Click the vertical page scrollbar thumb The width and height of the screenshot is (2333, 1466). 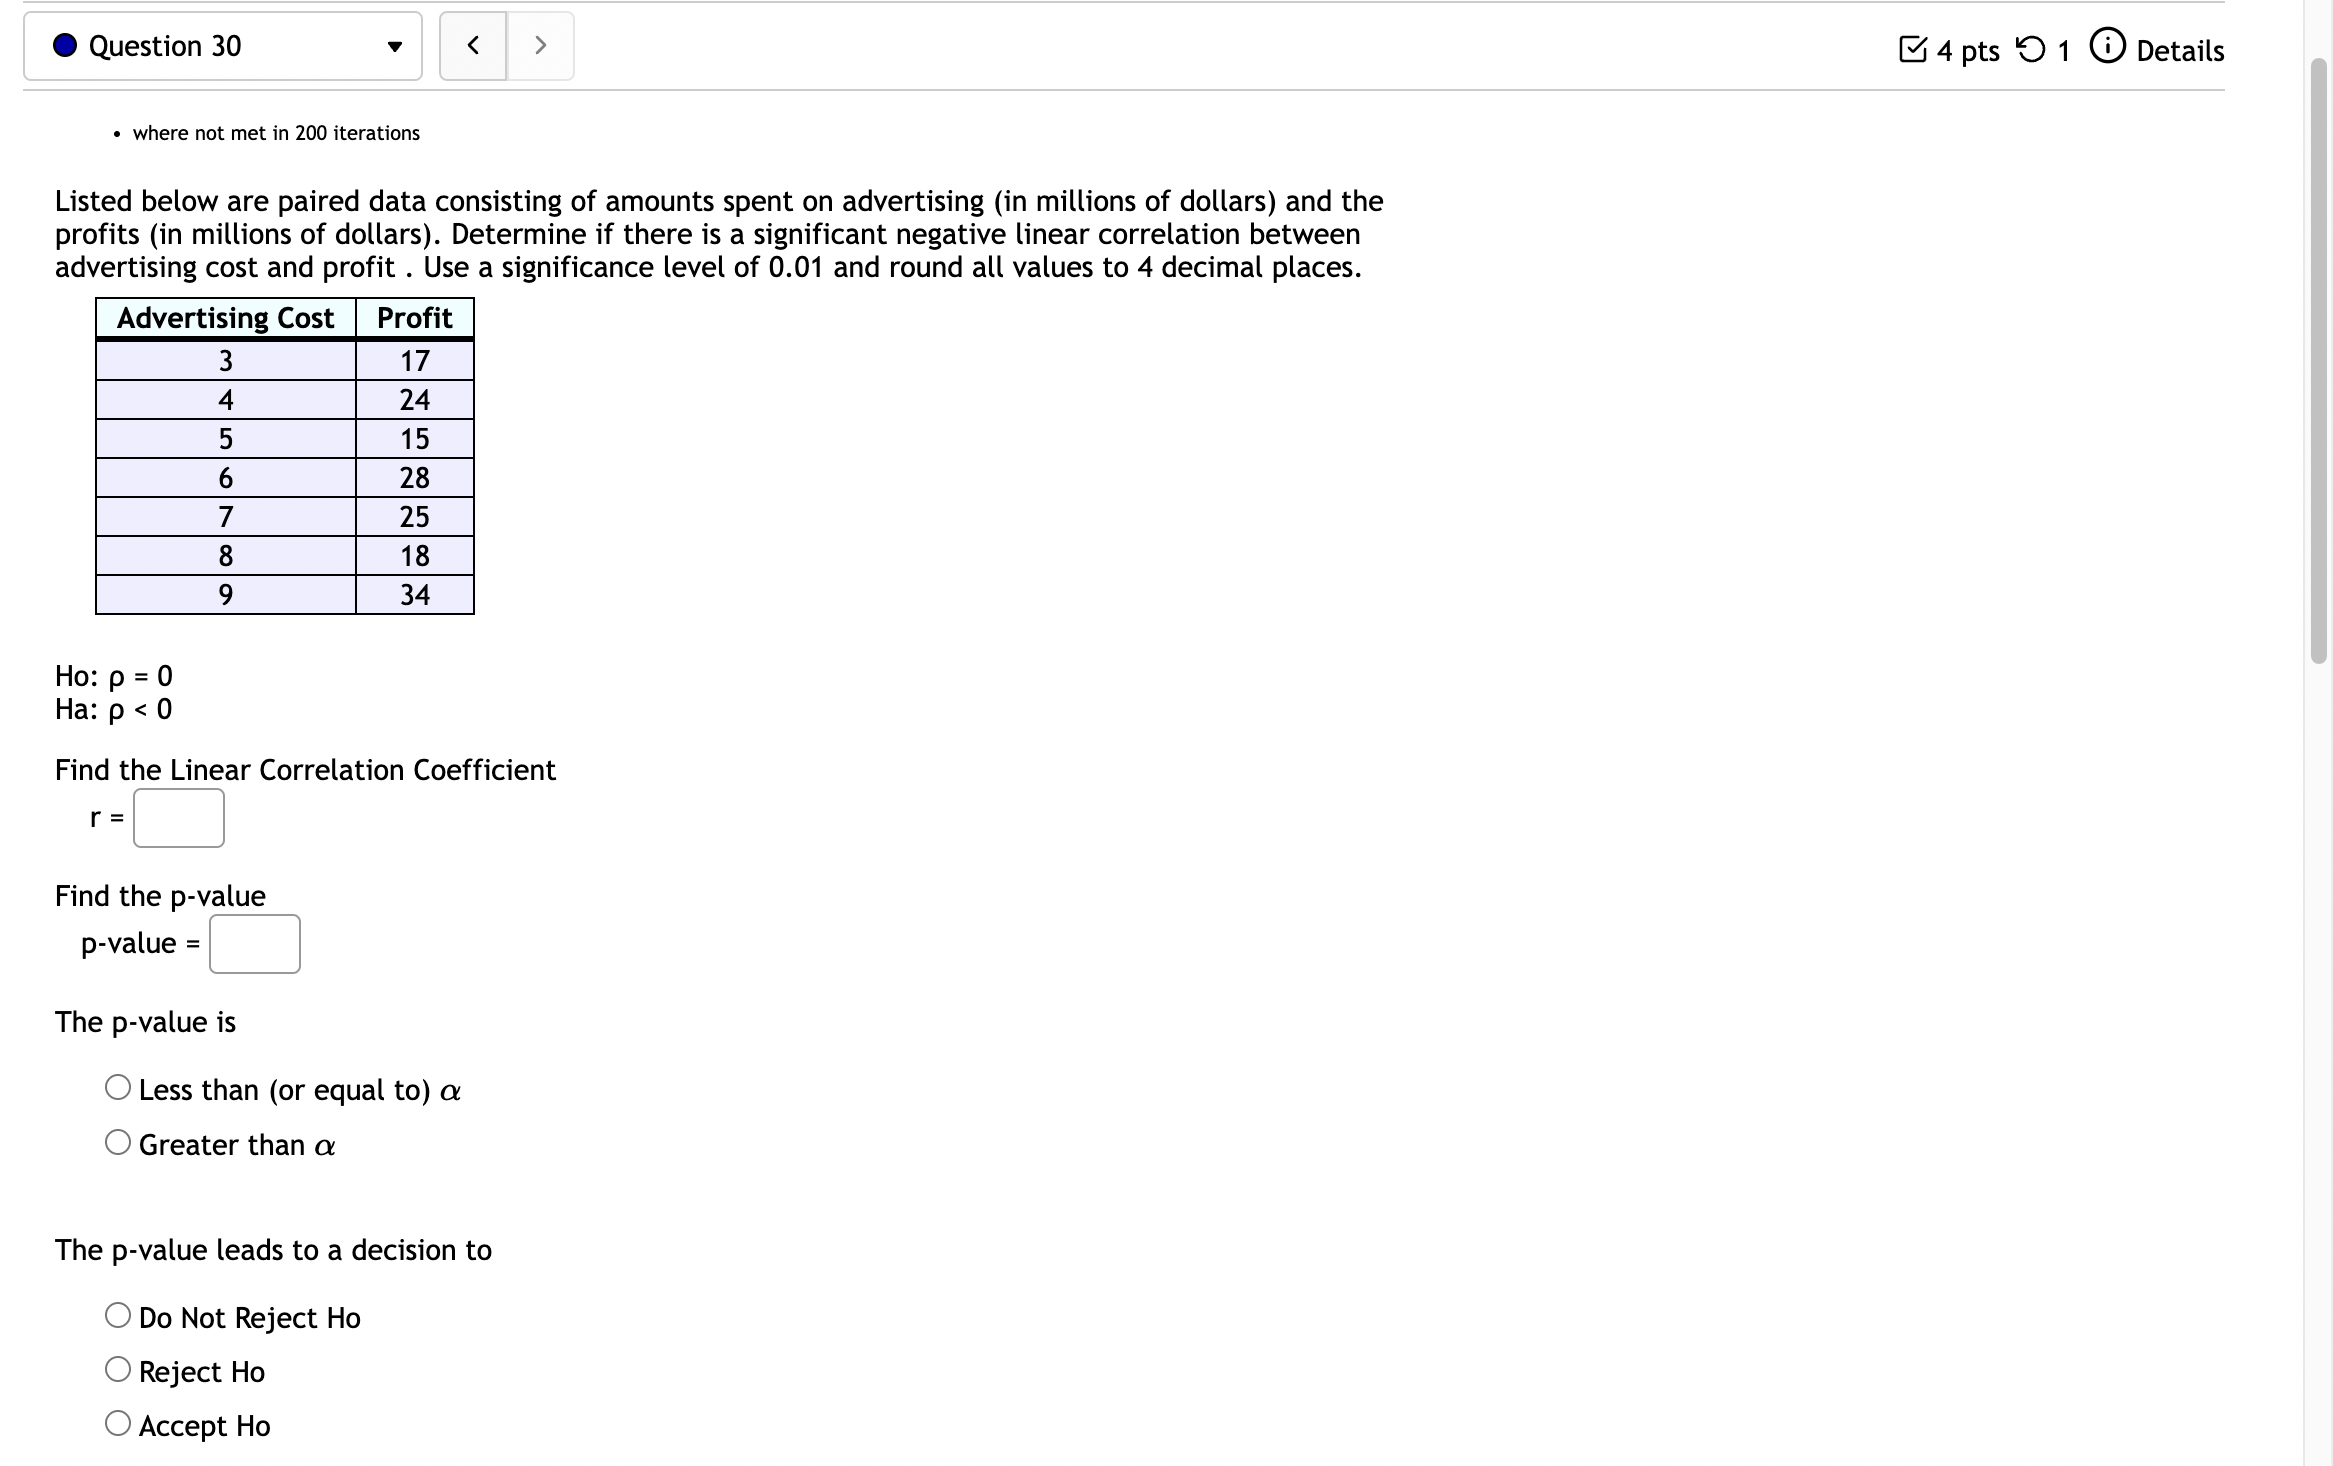point(2320,360)
